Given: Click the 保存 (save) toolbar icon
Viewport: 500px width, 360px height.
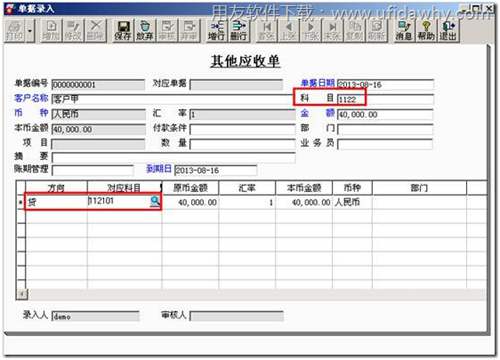Looking at the screenshot, I should (123, 30).
